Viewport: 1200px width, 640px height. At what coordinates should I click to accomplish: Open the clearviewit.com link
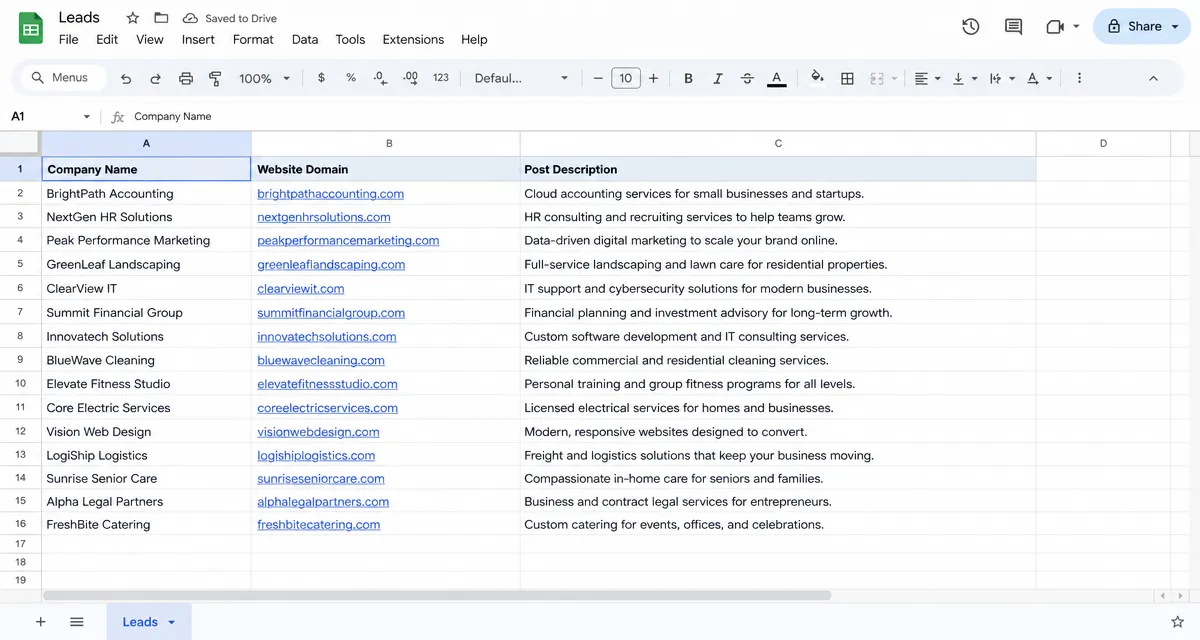pyautogui.click(x=301, y=289)
